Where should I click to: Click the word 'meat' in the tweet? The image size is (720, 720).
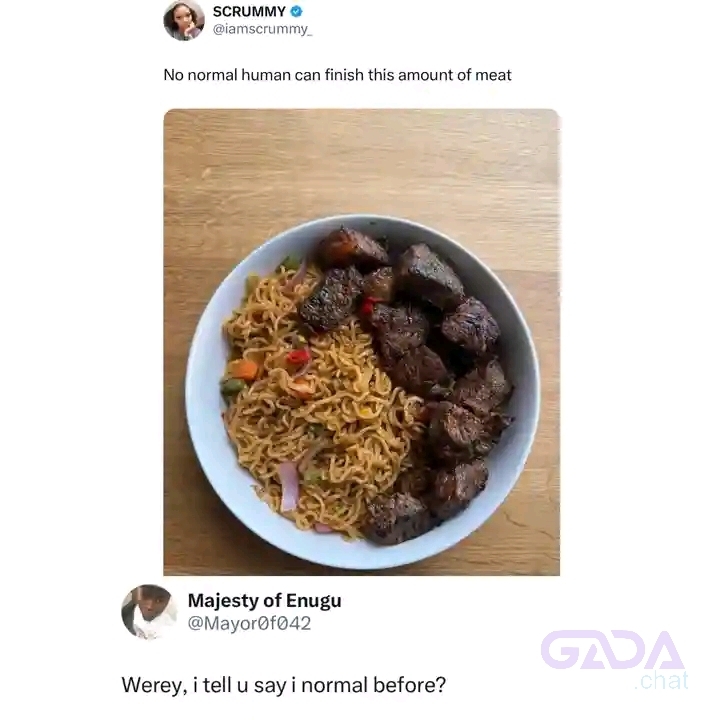pos(493,75)
